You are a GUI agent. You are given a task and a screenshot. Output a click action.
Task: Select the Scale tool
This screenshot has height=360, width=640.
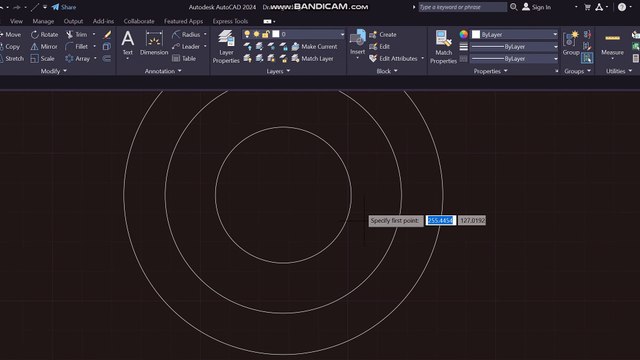pos(42,58)
